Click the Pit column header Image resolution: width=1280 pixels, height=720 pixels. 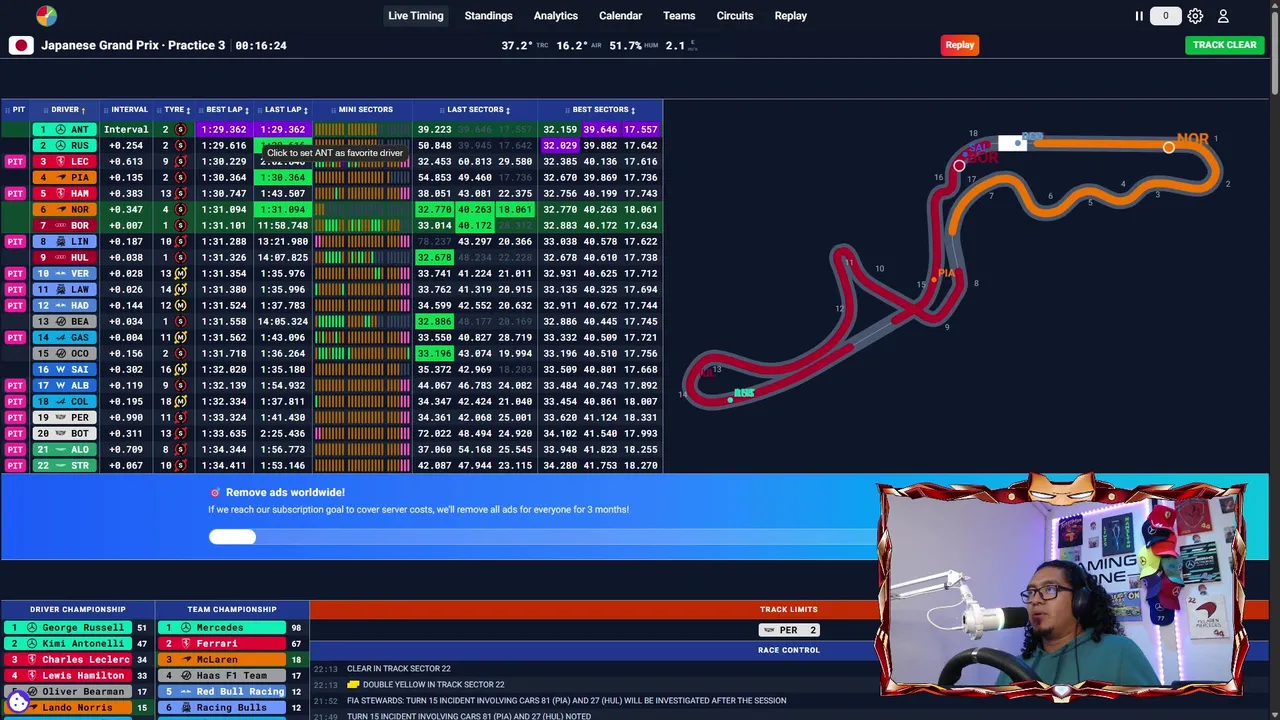pos(16,109)
